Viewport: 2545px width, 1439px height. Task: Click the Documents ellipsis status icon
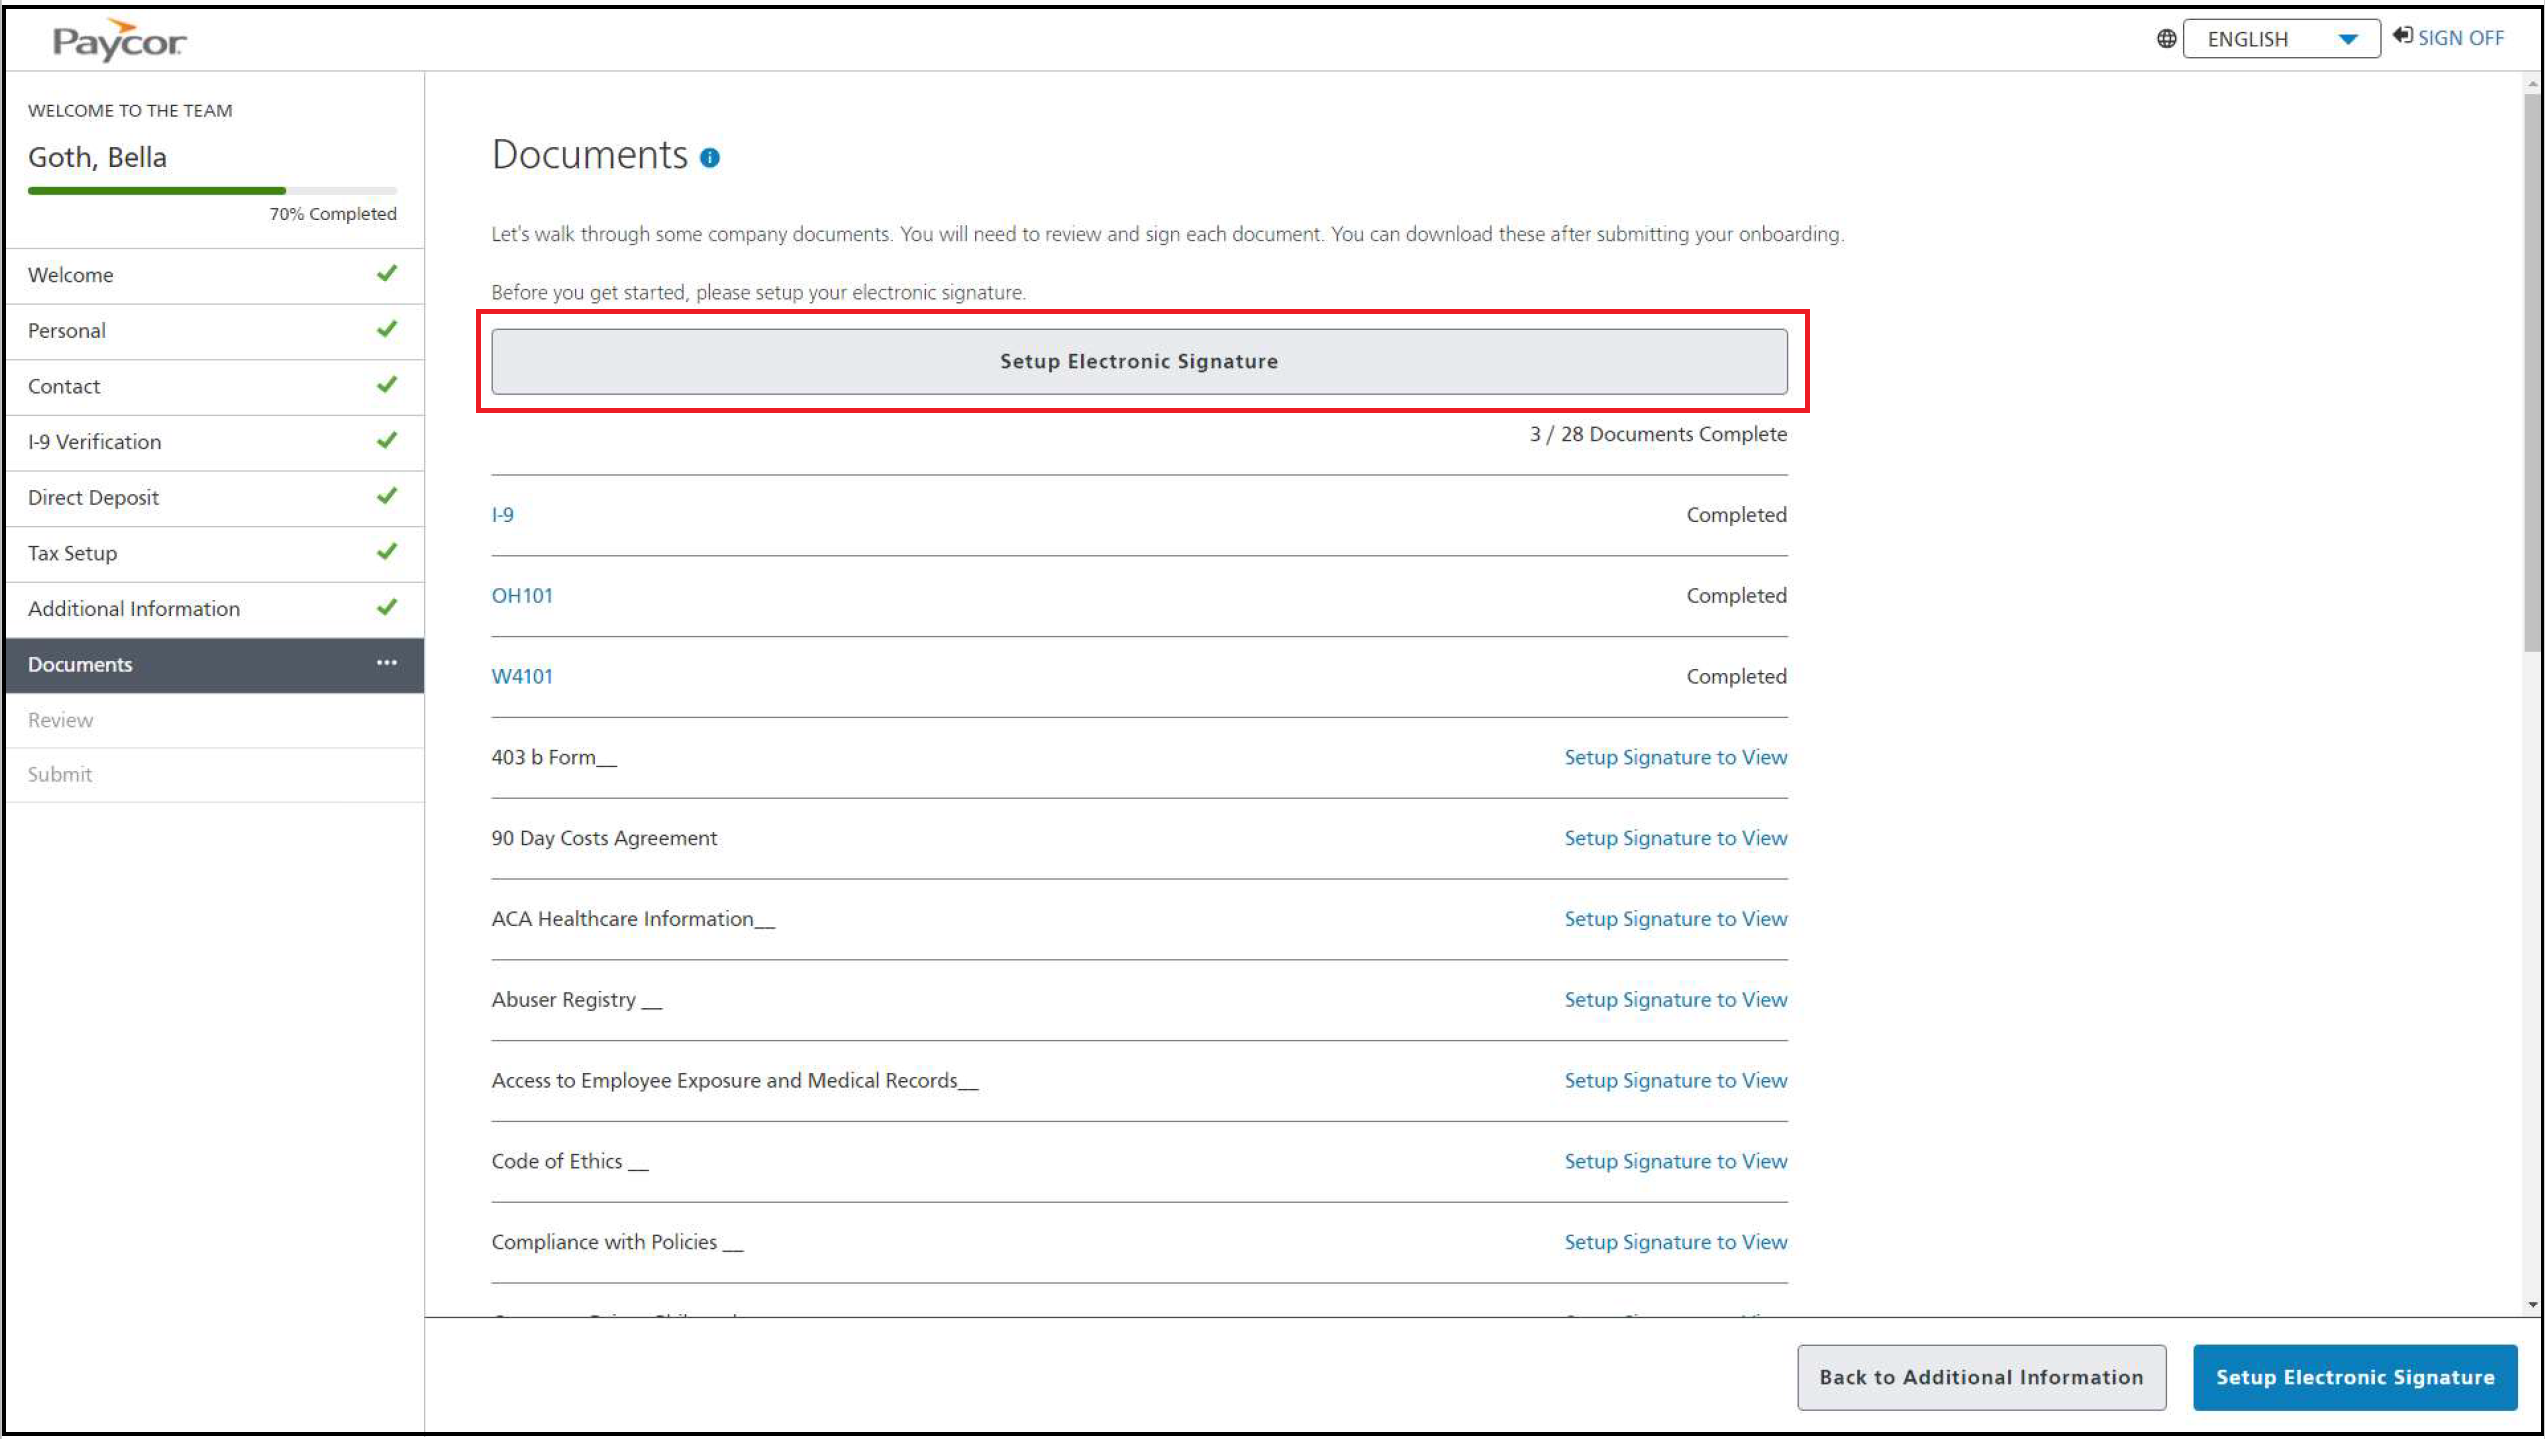point(387,663)
